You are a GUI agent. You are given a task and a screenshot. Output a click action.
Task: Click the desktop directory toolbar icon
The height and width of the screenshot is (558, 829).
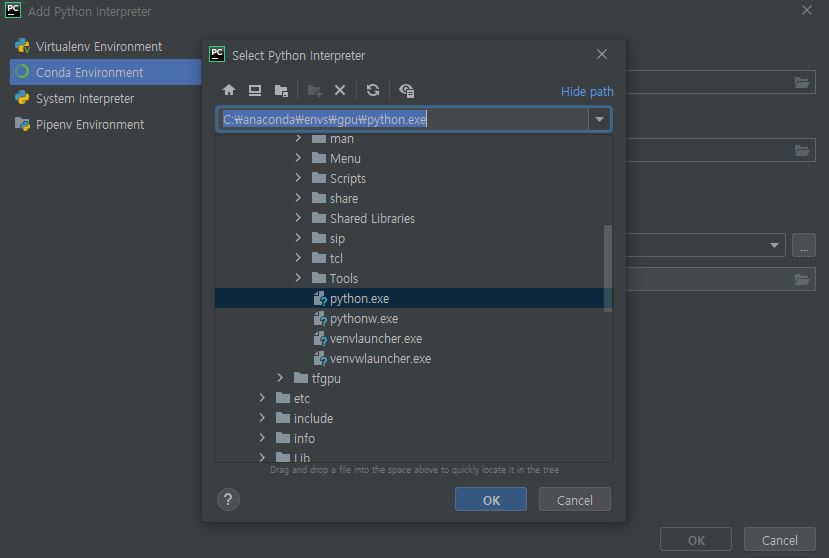(255, 90)
